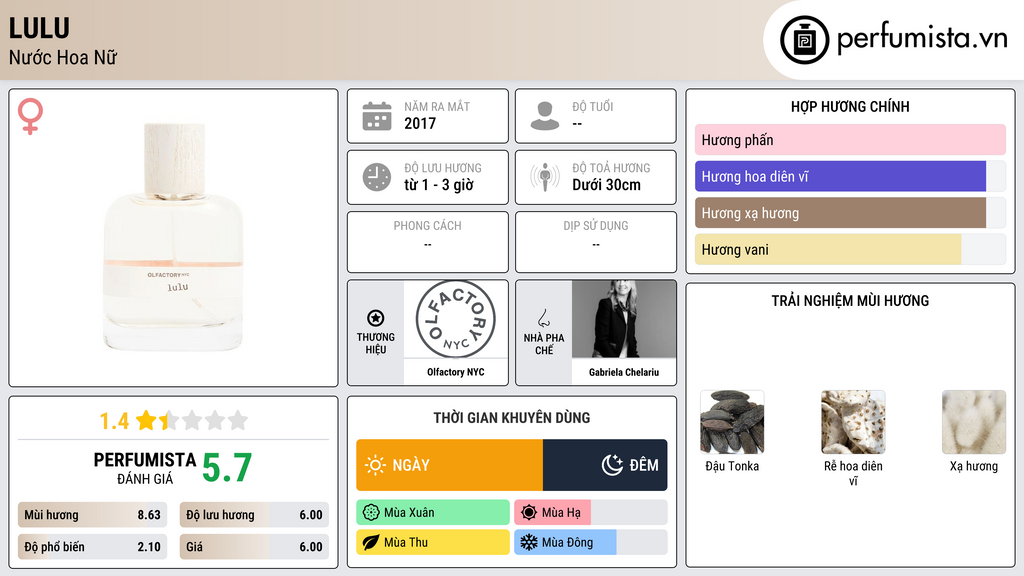Click the Giá 6.00 score bar
Image resolution: width=1024 pixels, height=576 pixels.
pos(254,547)
